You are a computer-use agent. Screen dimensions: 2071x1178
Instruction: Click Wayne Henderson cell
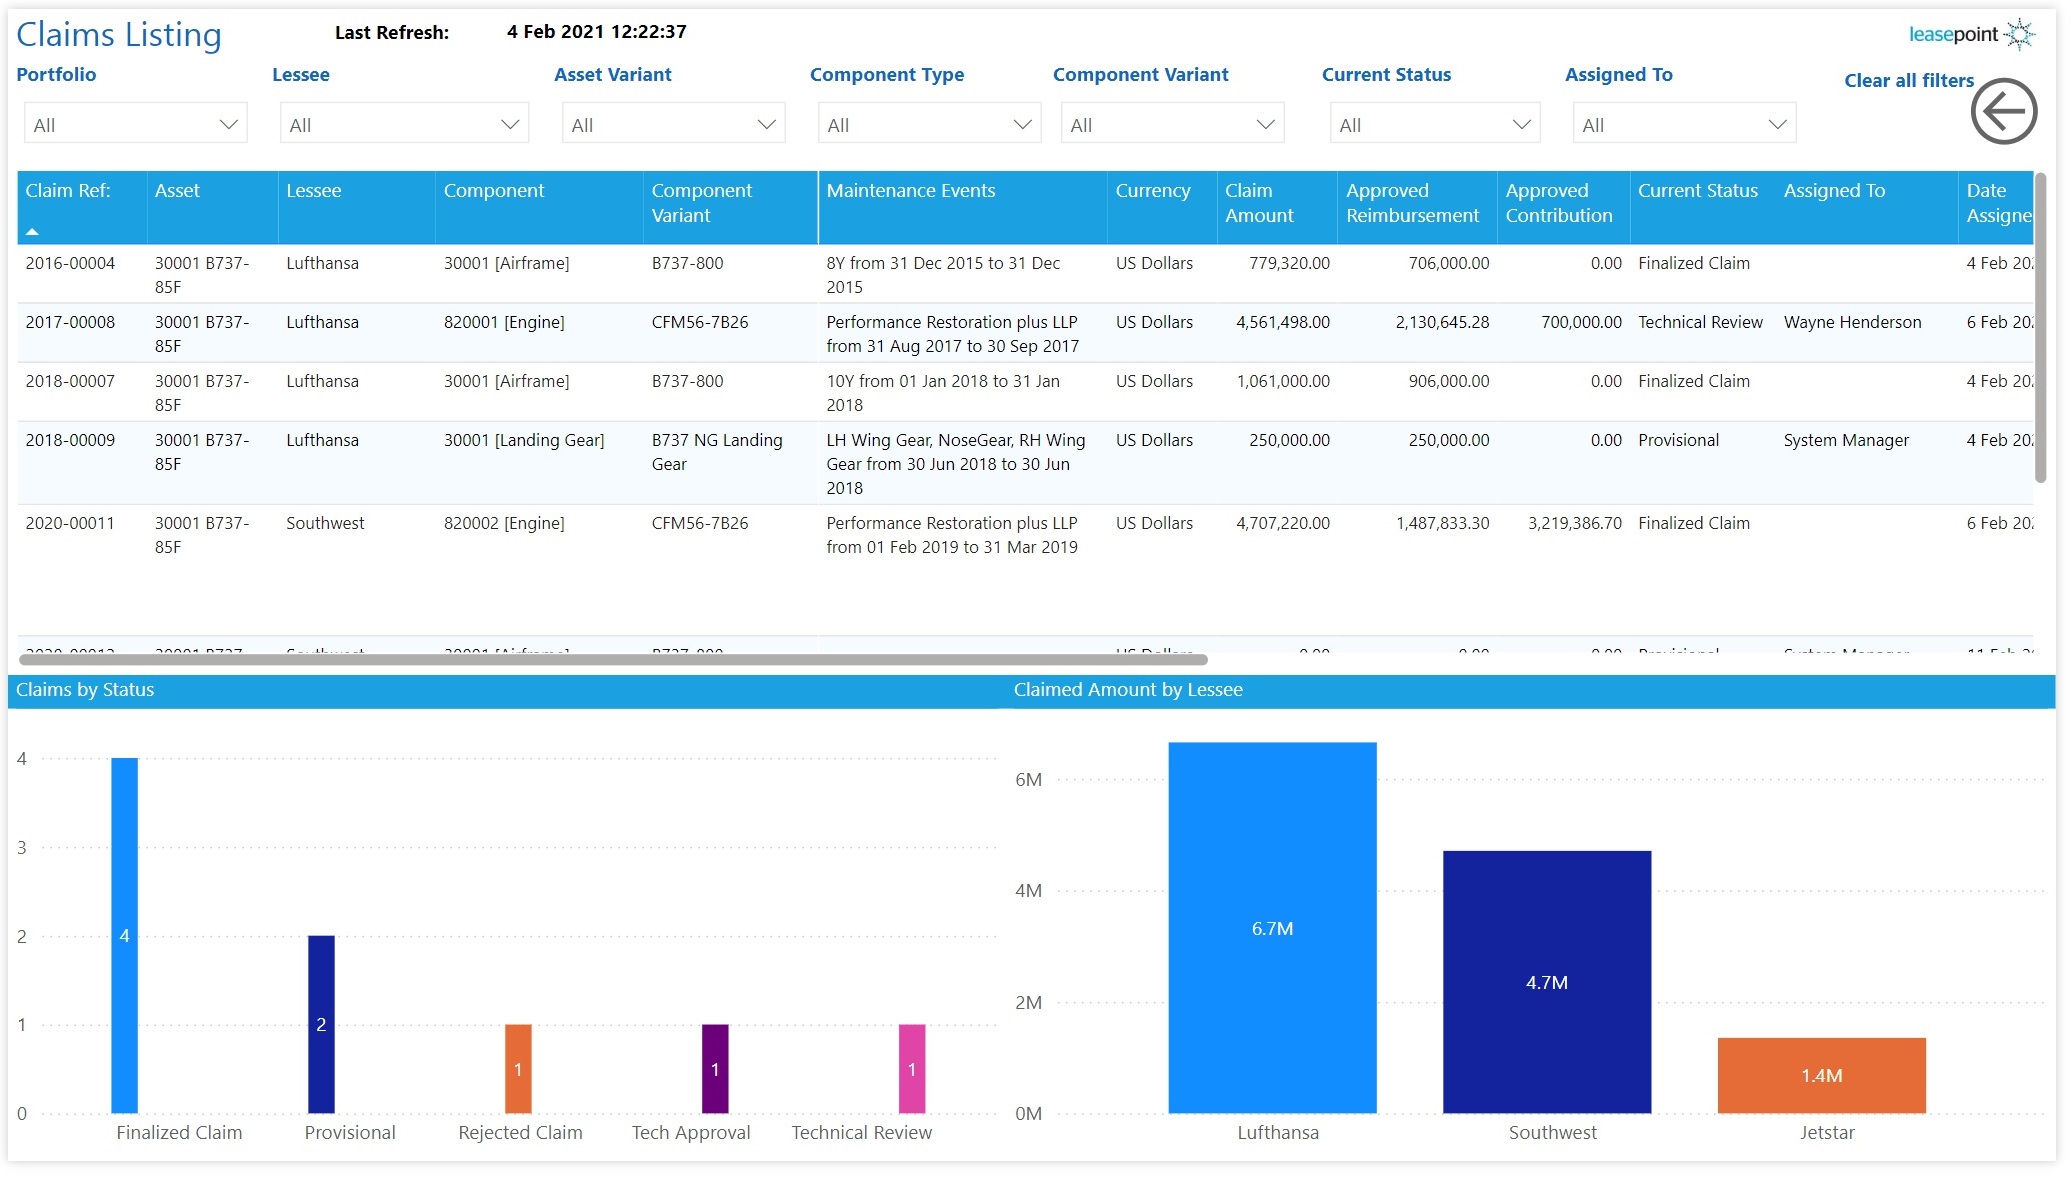(1852, 322)
